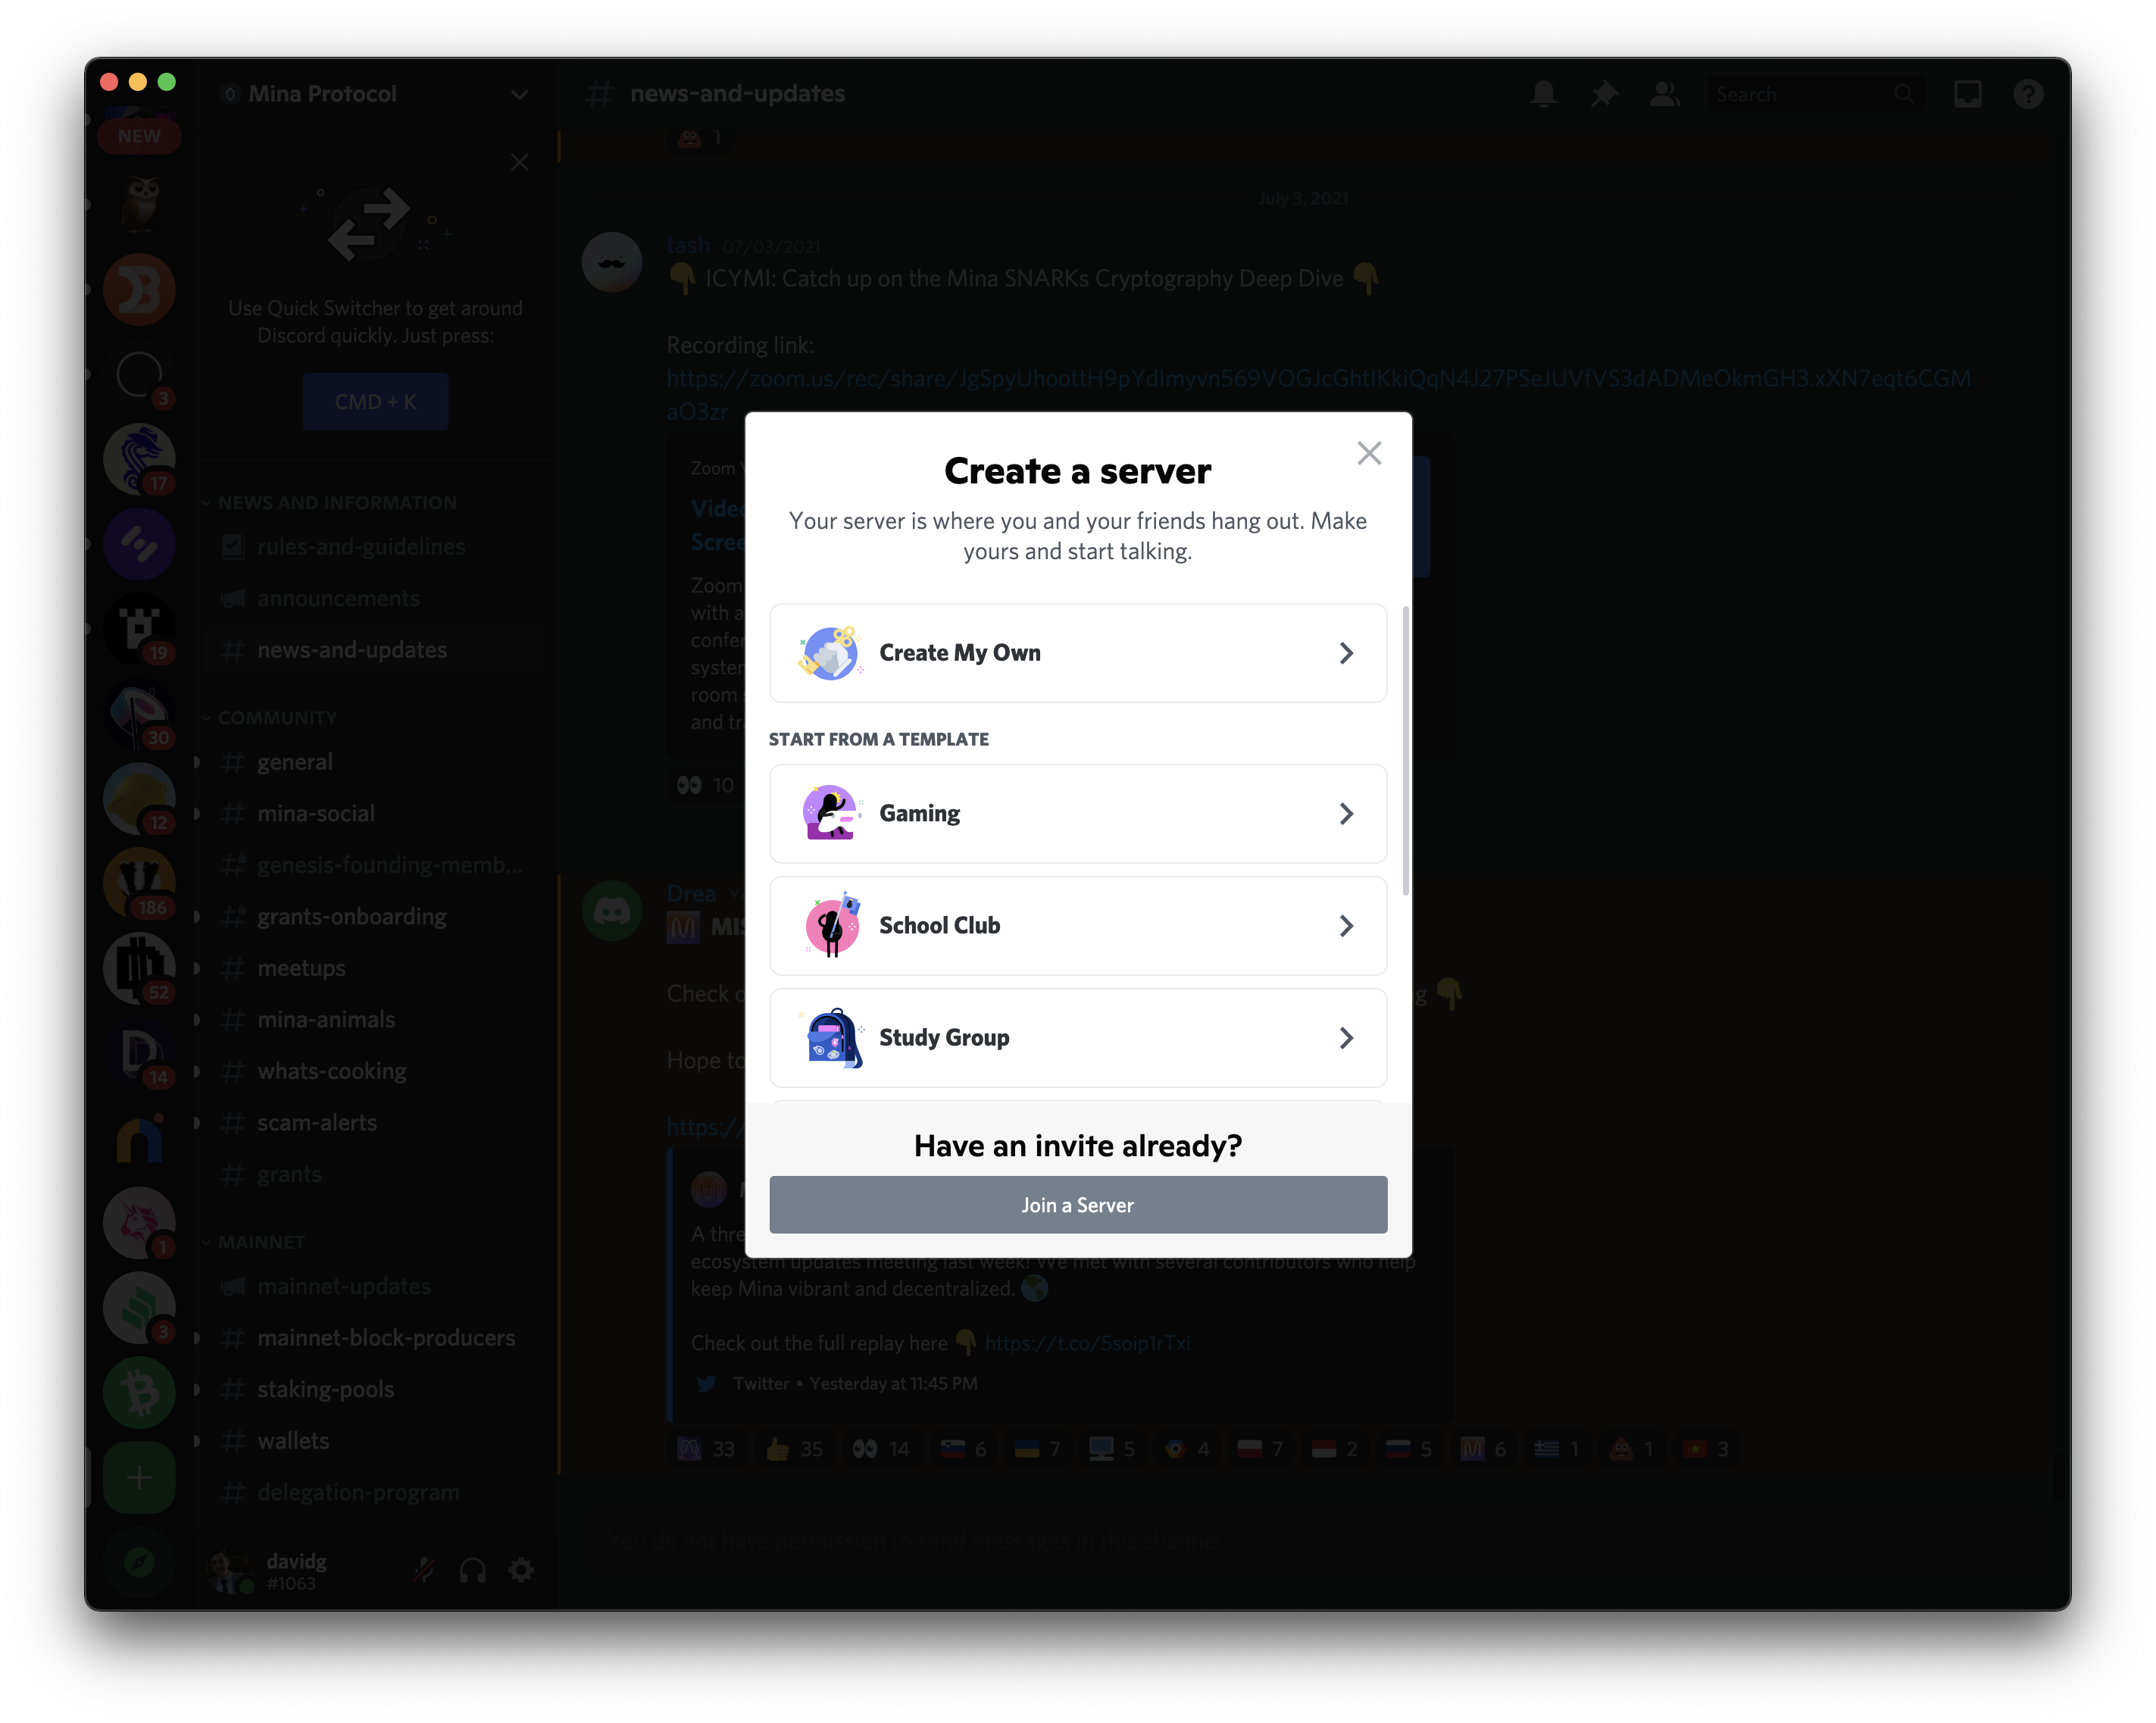Click the search bar icon

point(1903,95)
